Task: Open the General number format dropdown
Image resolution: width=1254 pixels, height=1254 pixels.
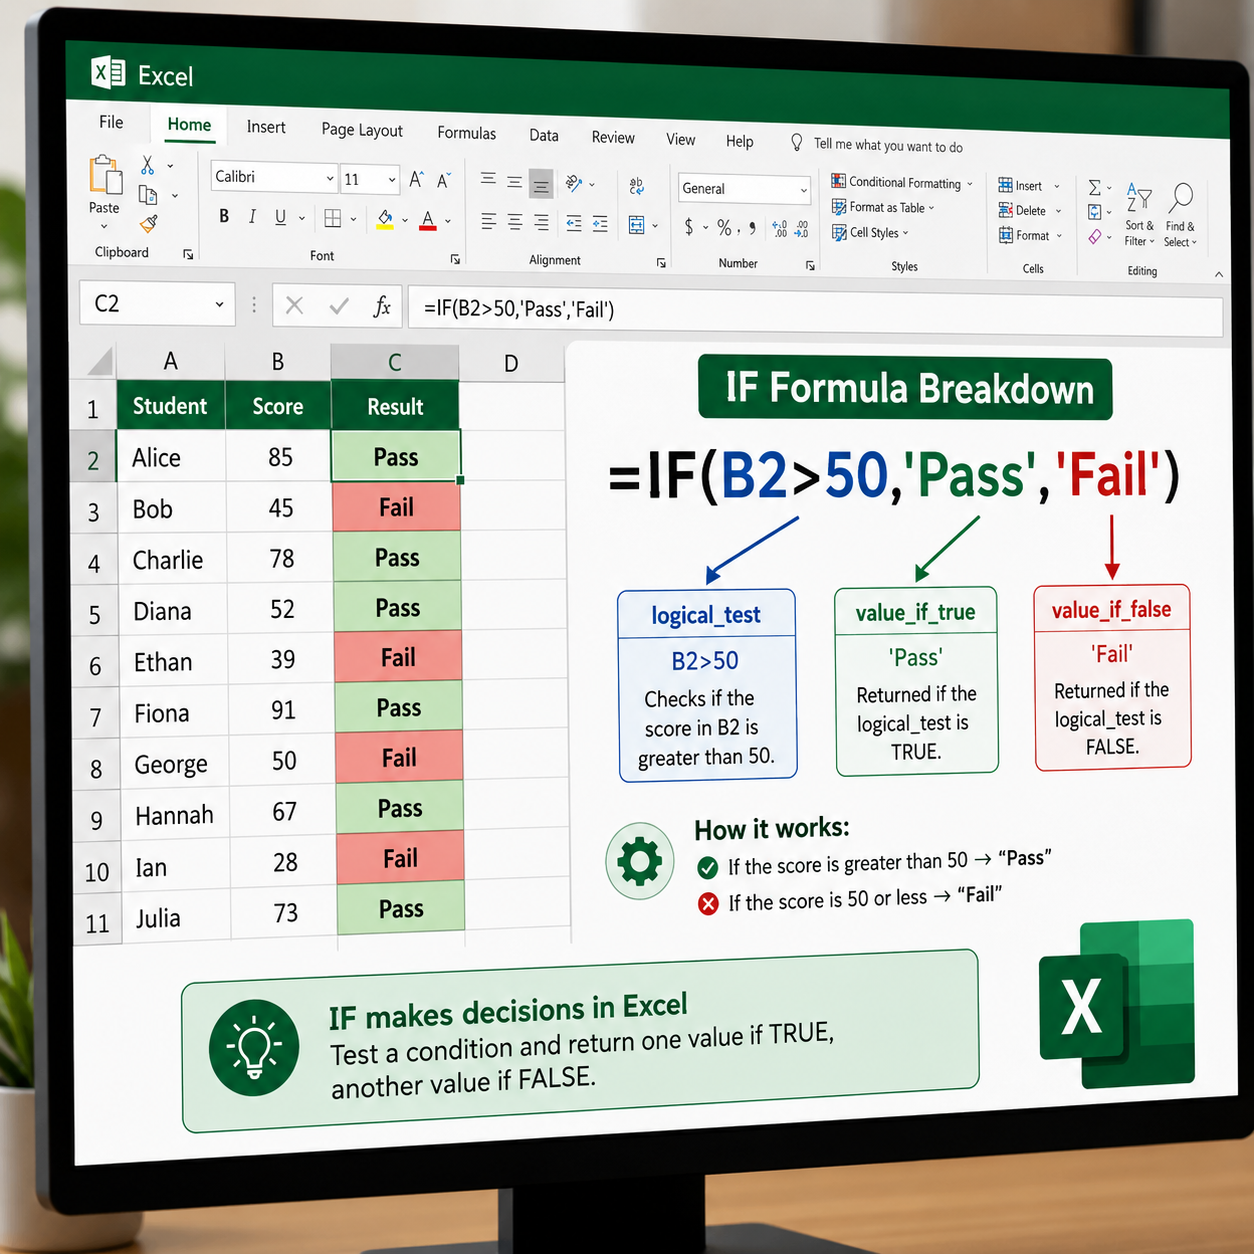Action: click(804, 191)
